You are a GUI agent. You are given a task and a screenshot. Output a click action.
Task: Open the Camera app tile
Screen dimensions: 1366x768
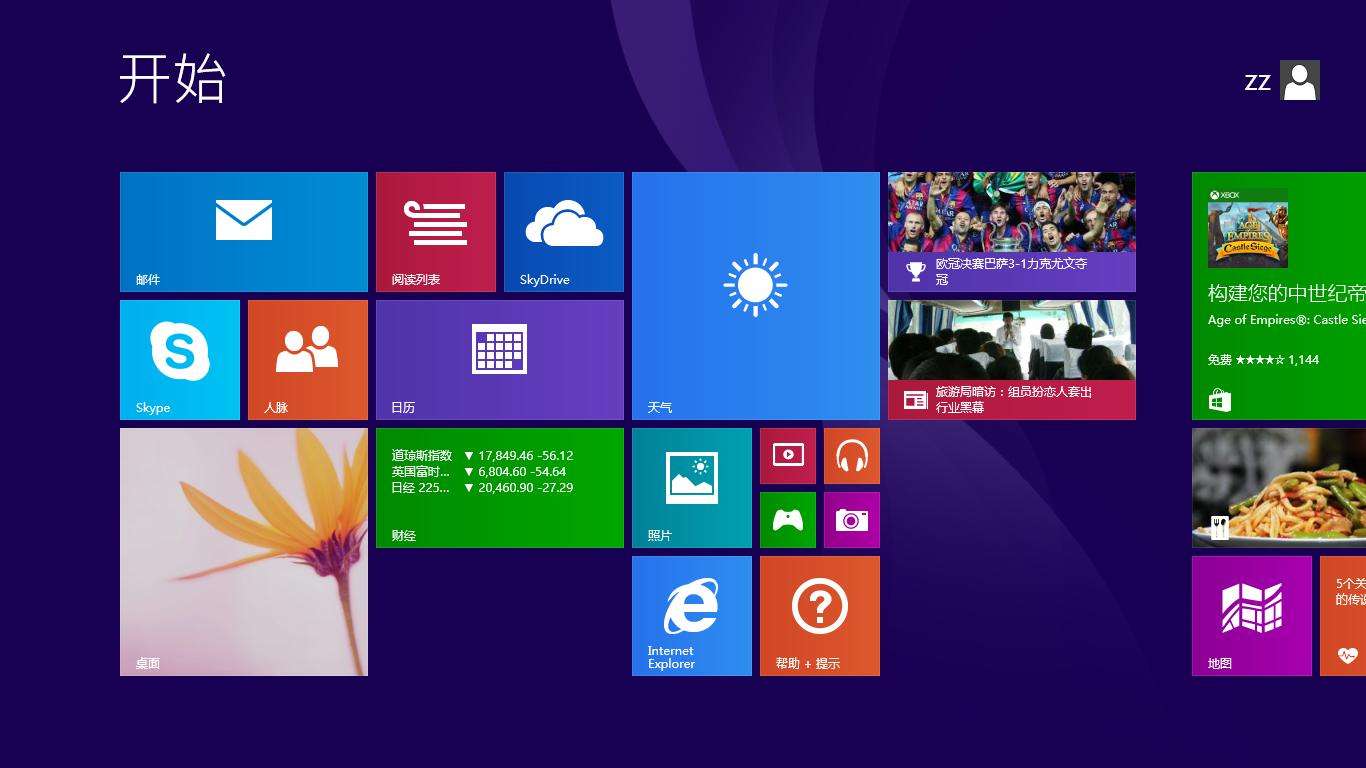point(851,519)
